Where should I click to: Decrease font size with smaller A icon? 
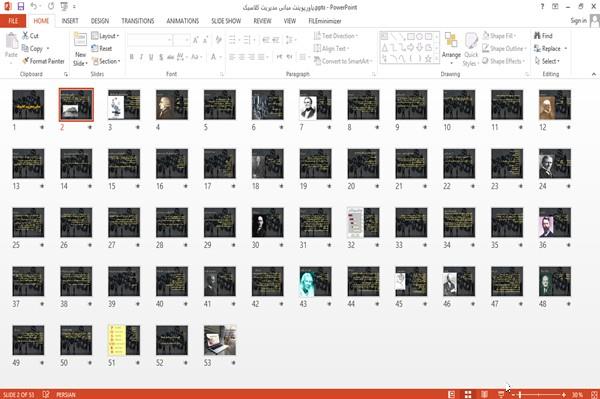206,40
